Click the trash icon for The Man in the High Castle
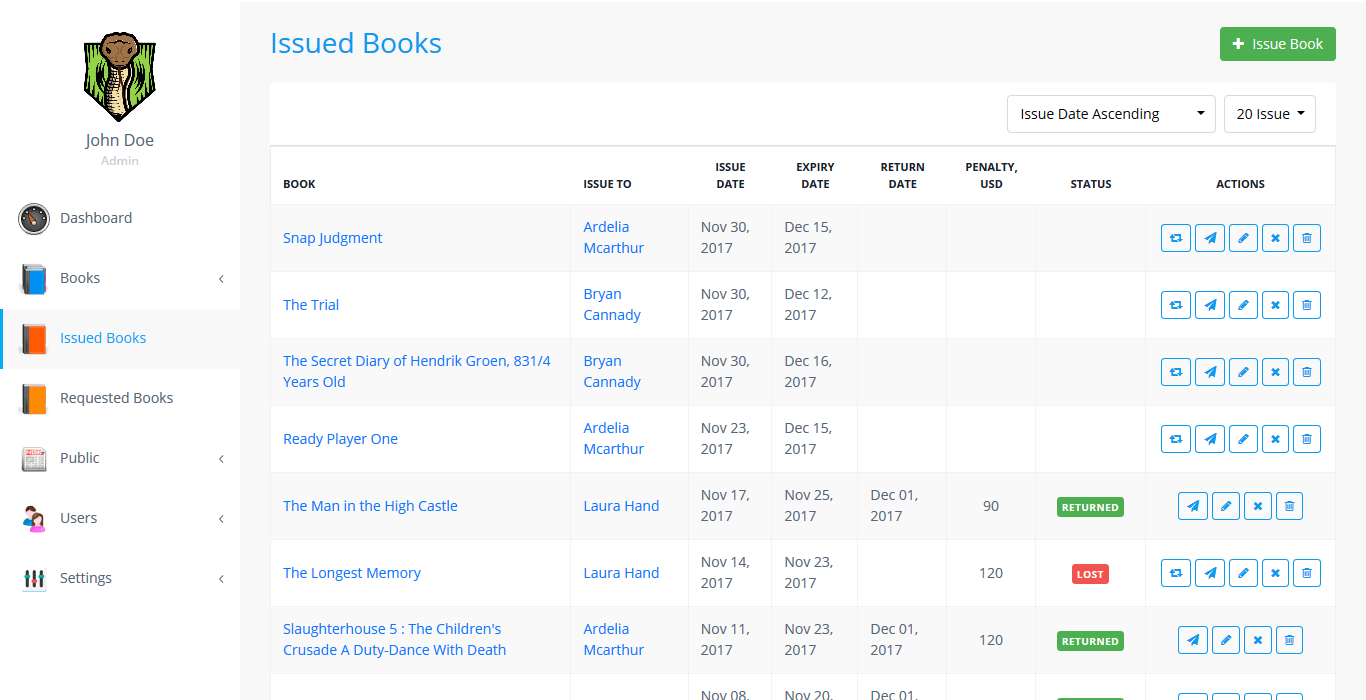Viewport: 1366px width, 700px height. click(x=1289, y=506)
